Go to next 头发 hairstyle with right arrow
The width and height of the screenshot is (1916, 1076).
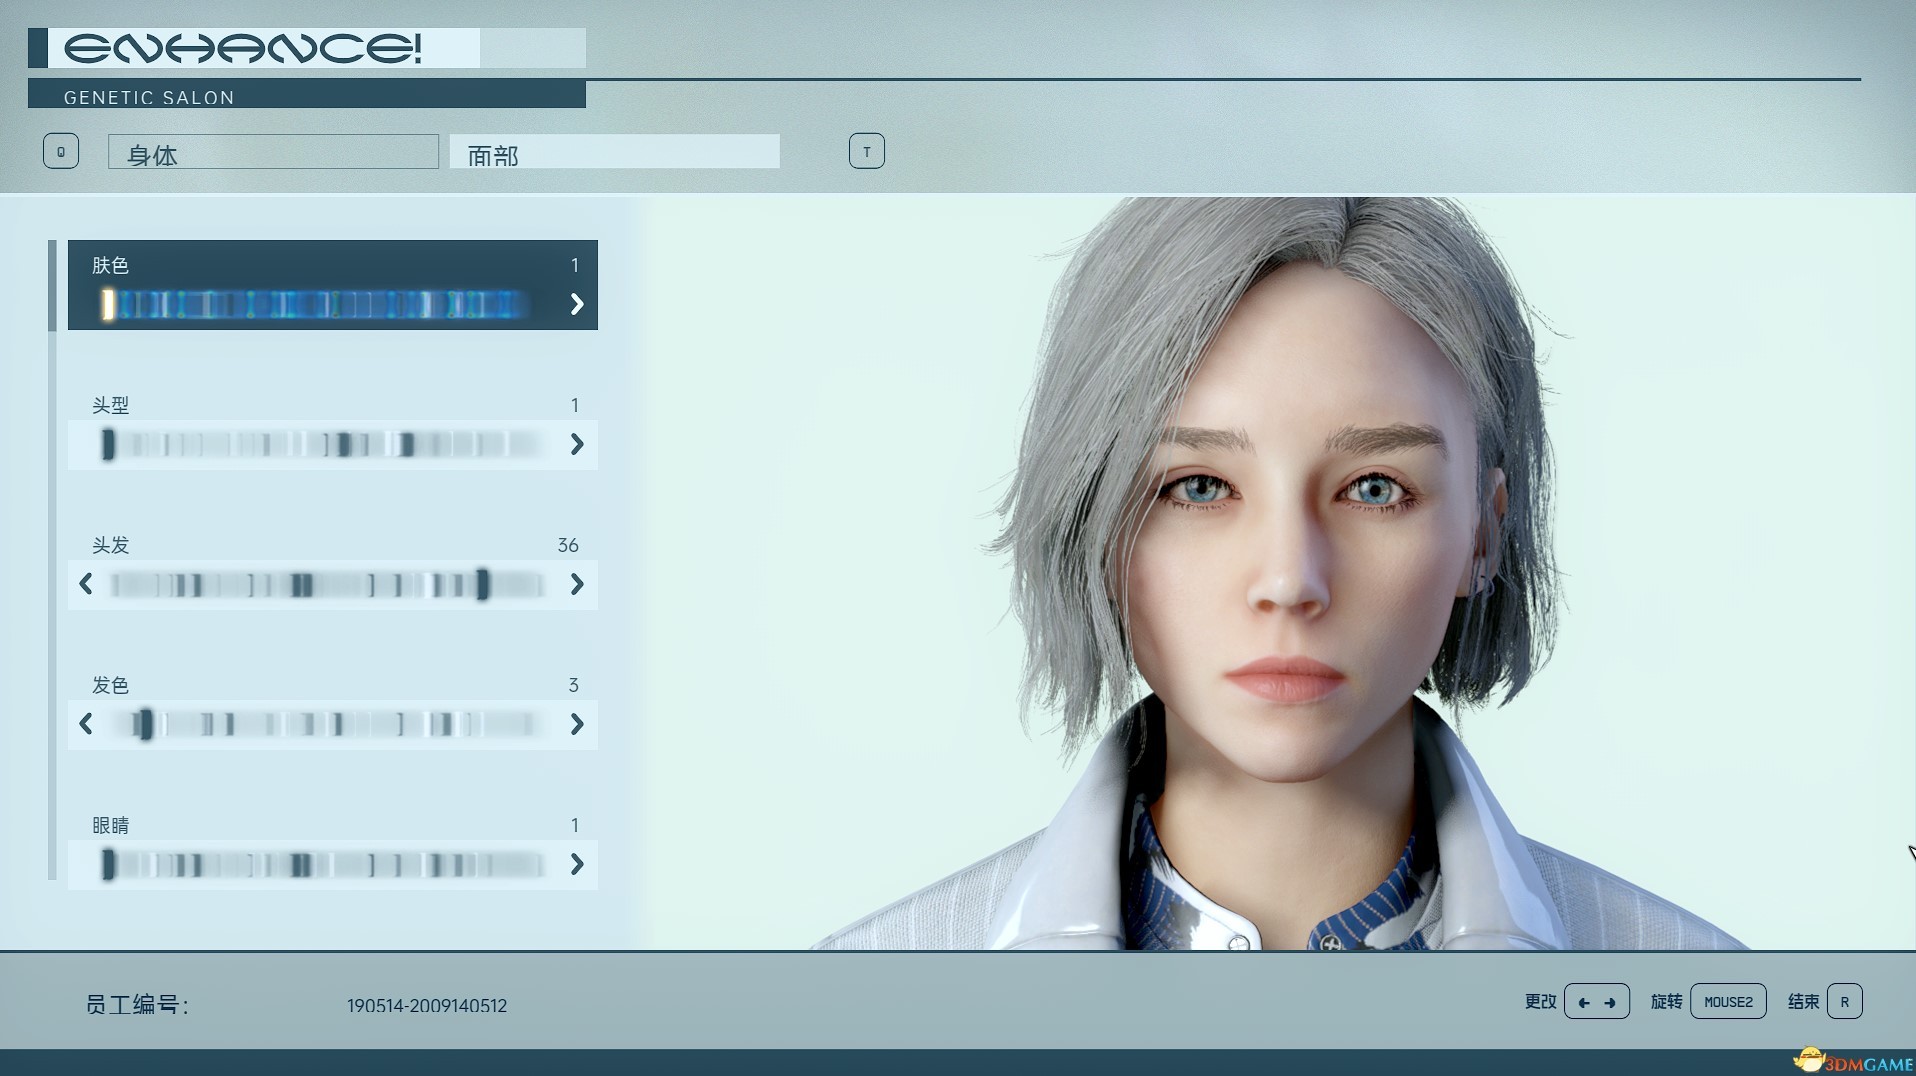[577, 584]
